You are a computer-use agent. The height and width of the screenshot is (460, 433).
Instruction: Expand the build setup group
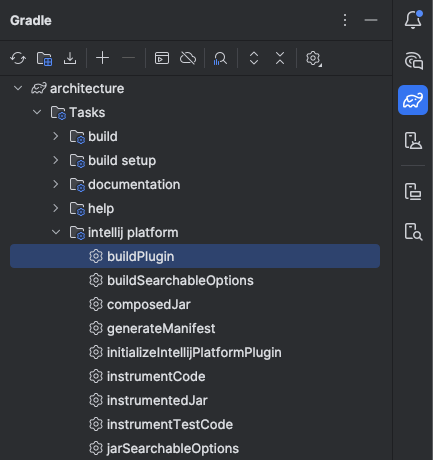coord(56,160)
